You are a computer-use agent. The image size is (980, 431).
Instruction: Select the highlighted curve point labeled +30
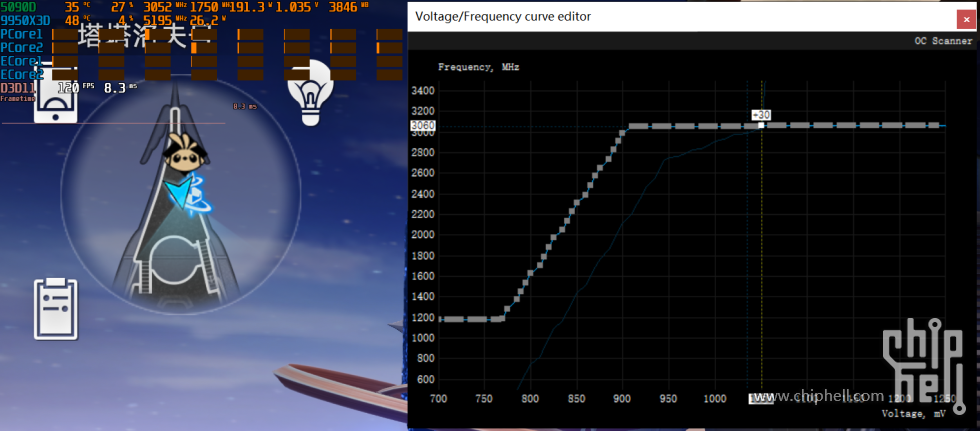pyautogui.click(x=761, y=126)
